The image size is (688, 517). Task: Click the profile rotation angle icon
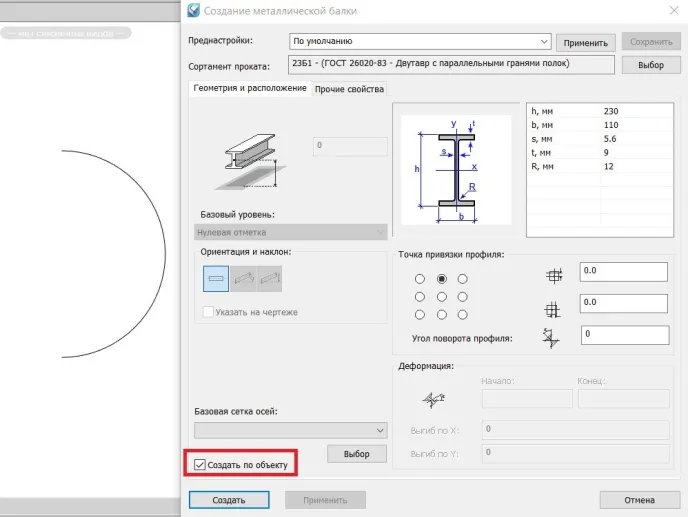coord(551,337)
